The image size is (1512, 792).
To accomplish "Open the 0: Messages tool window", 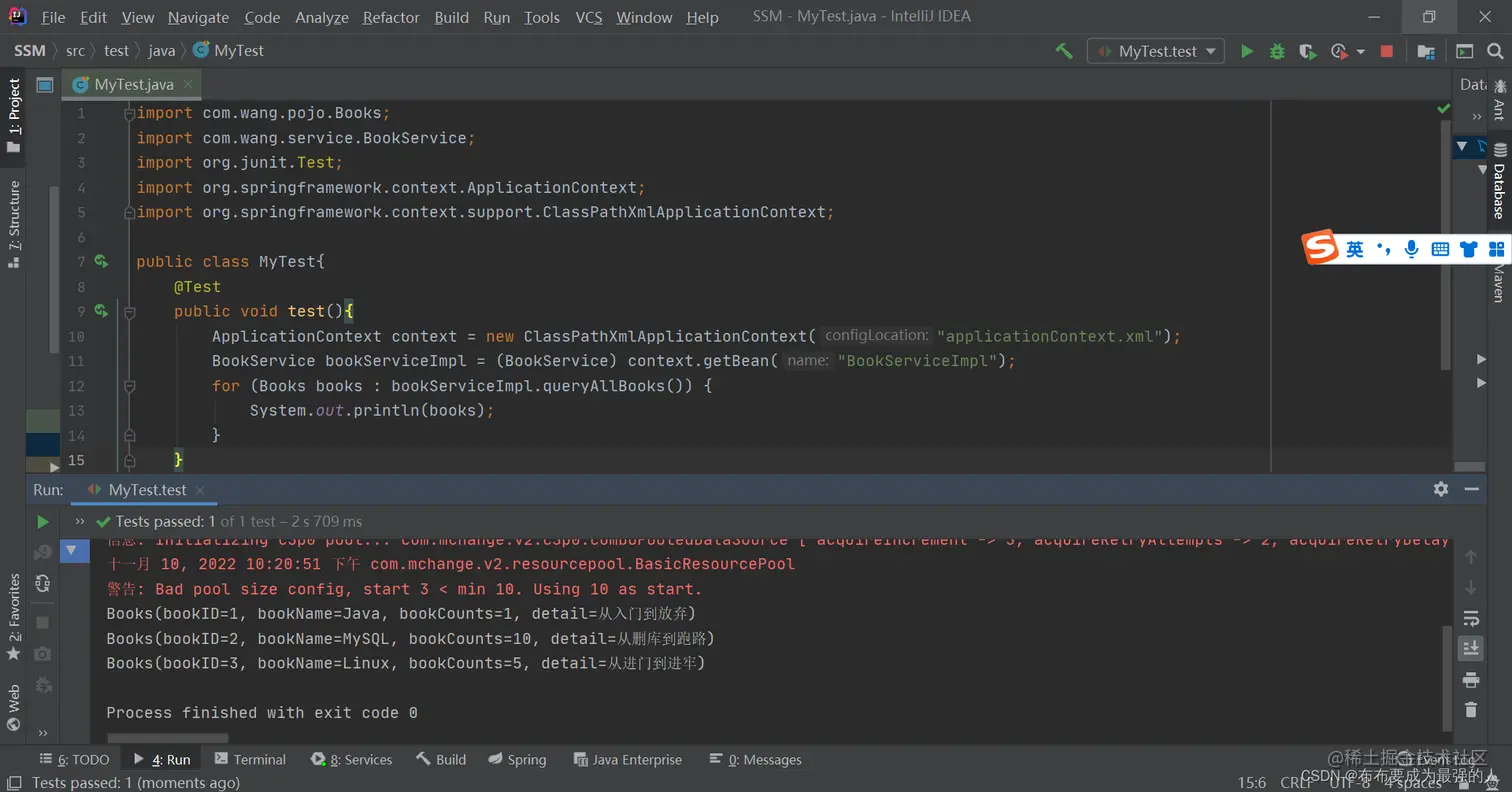I will click(755, 760).
